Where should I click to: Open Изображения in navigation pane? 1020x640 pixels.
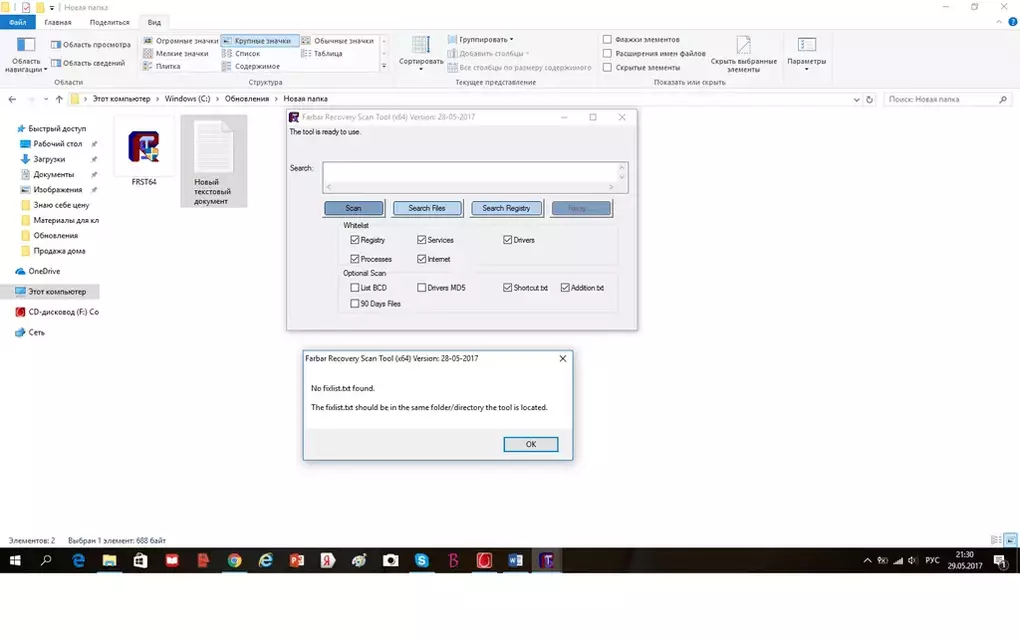(x=57, y=190)
